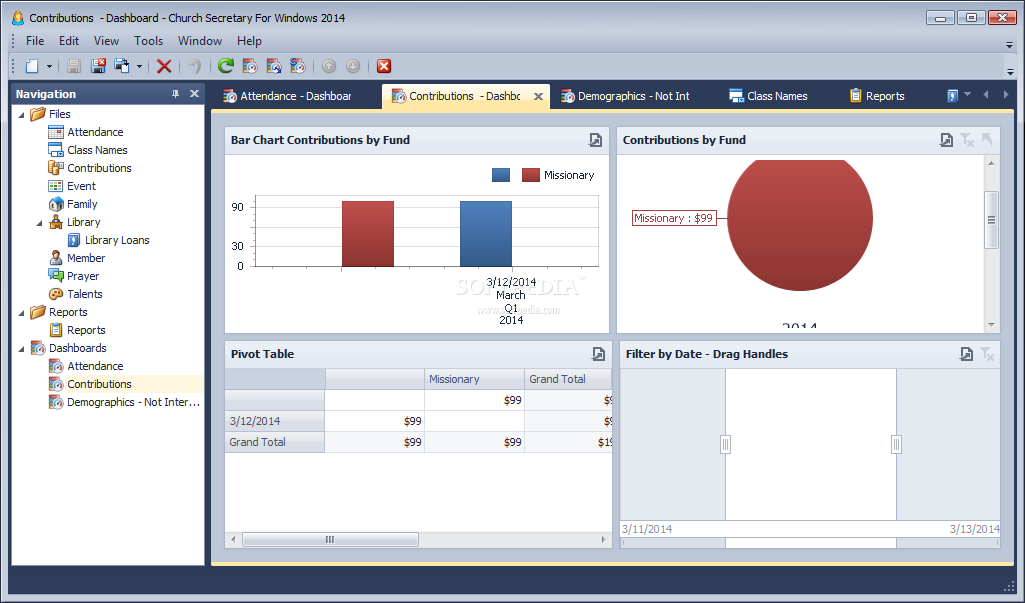Open Class Names in navigation tree
This screenshot has height=603, width=1025.
pos(97,150)
